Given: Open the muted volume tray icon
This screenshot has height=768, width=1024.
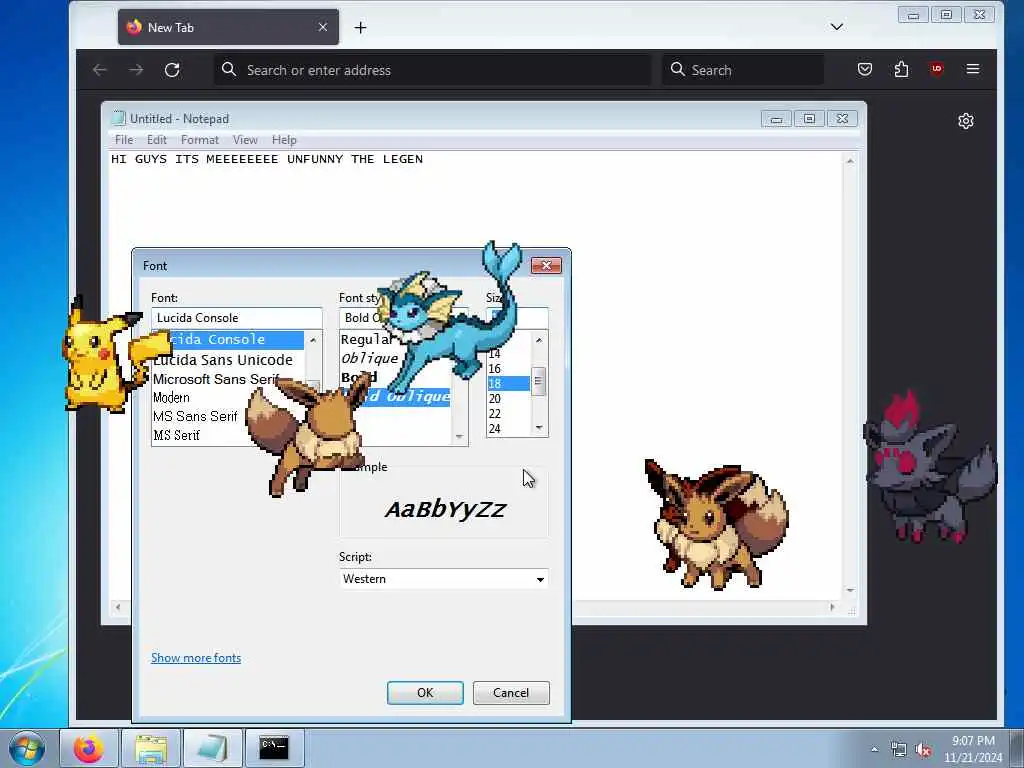Looking at the screenshot, I should click(923, 750).
